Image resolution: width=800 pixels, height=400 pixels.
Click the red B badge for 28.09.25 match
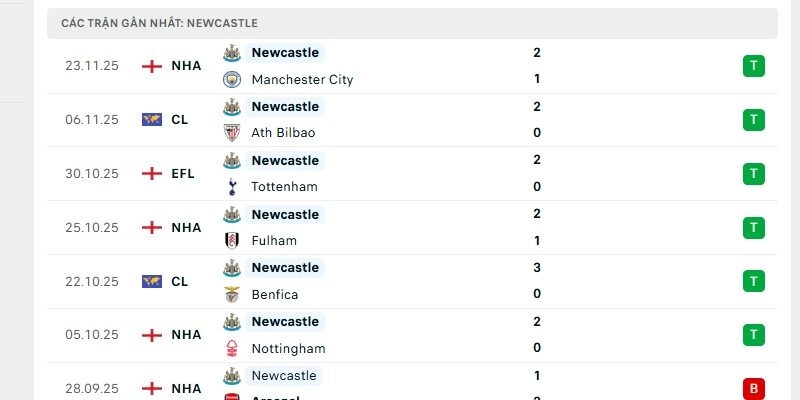[x=753, y=388]
